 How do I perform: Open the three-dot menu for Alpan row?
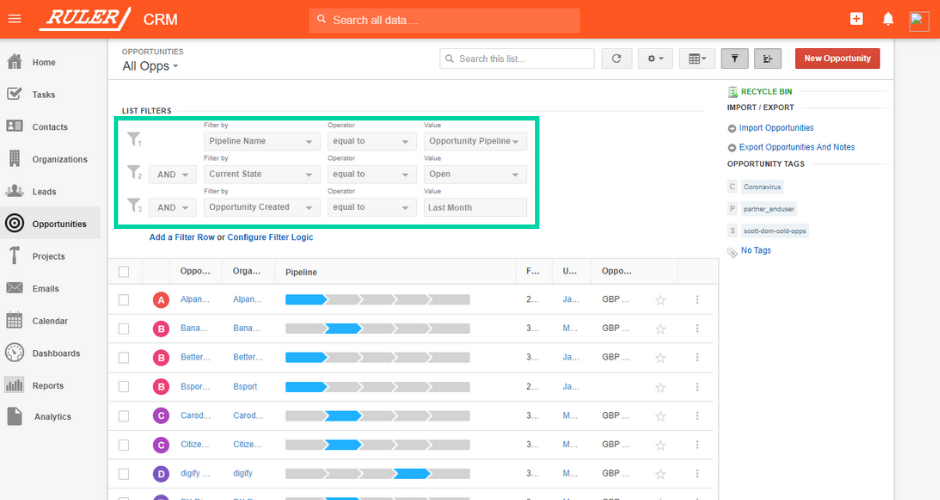coord(697,299)
